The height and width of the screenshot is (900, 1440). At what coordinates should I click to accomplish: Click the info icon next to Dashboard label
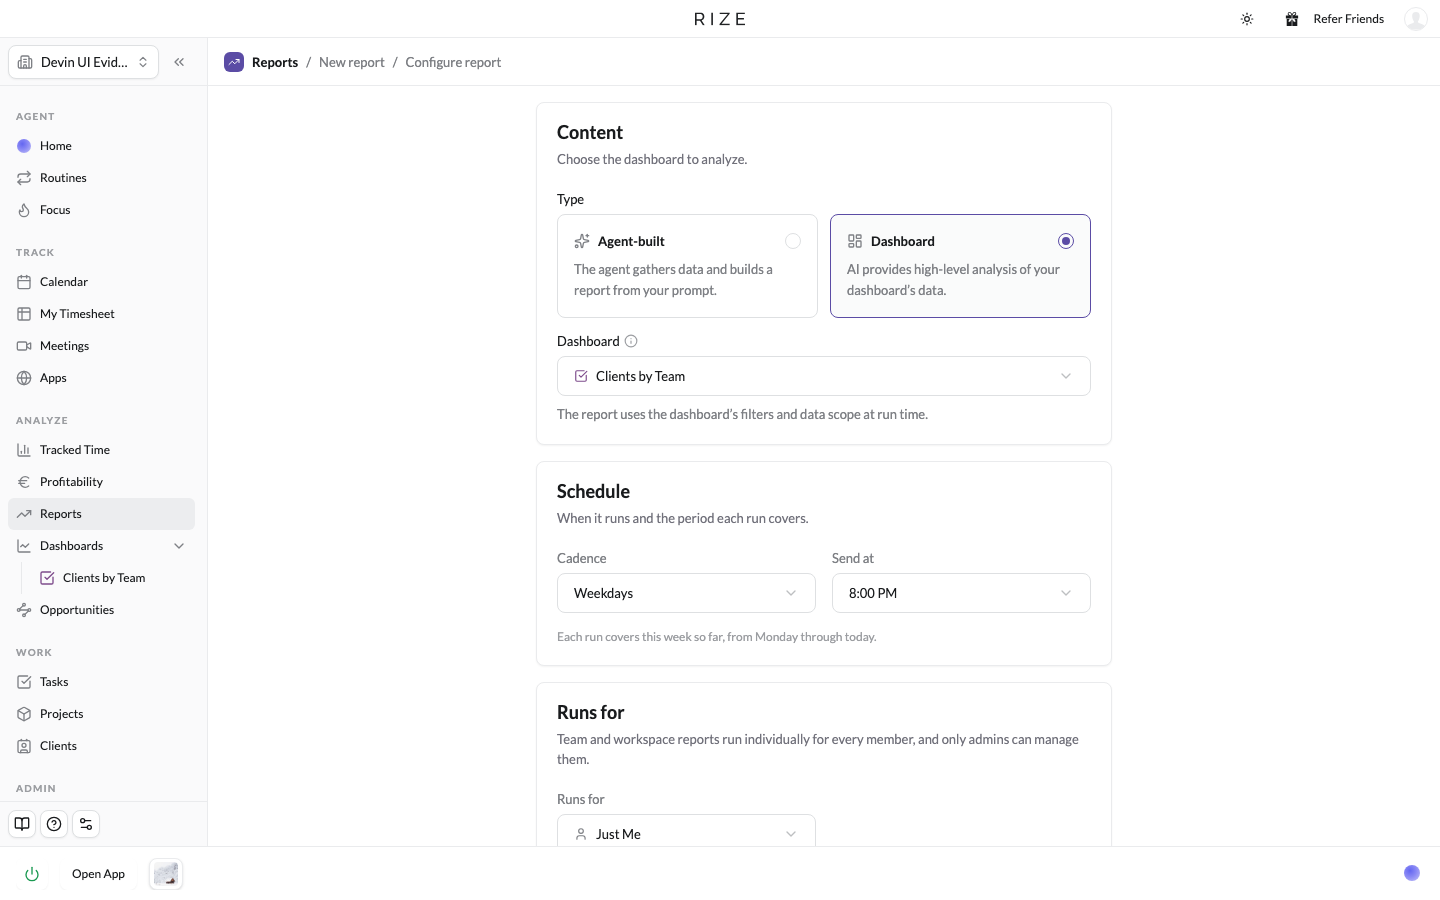631,341
